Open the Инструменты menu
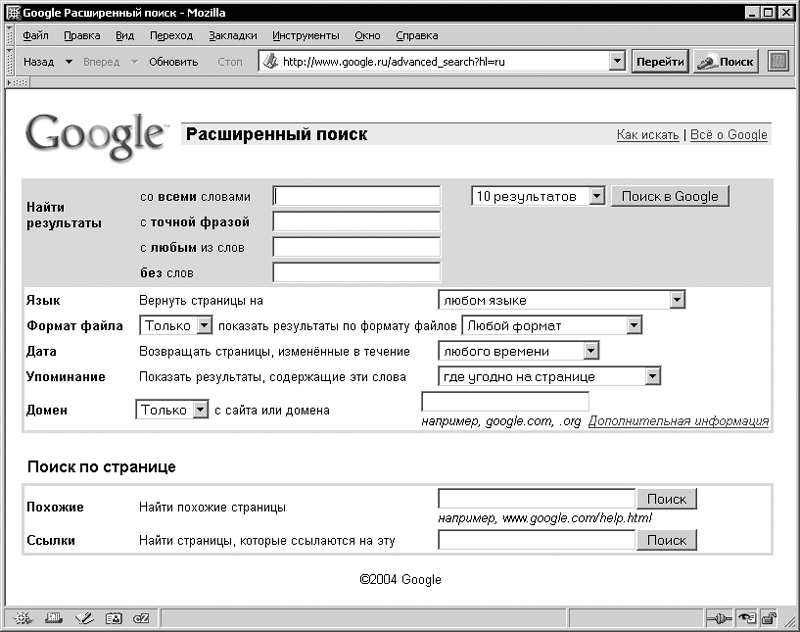The height and width of the screenshot is (632, 800). click(306, 35)
